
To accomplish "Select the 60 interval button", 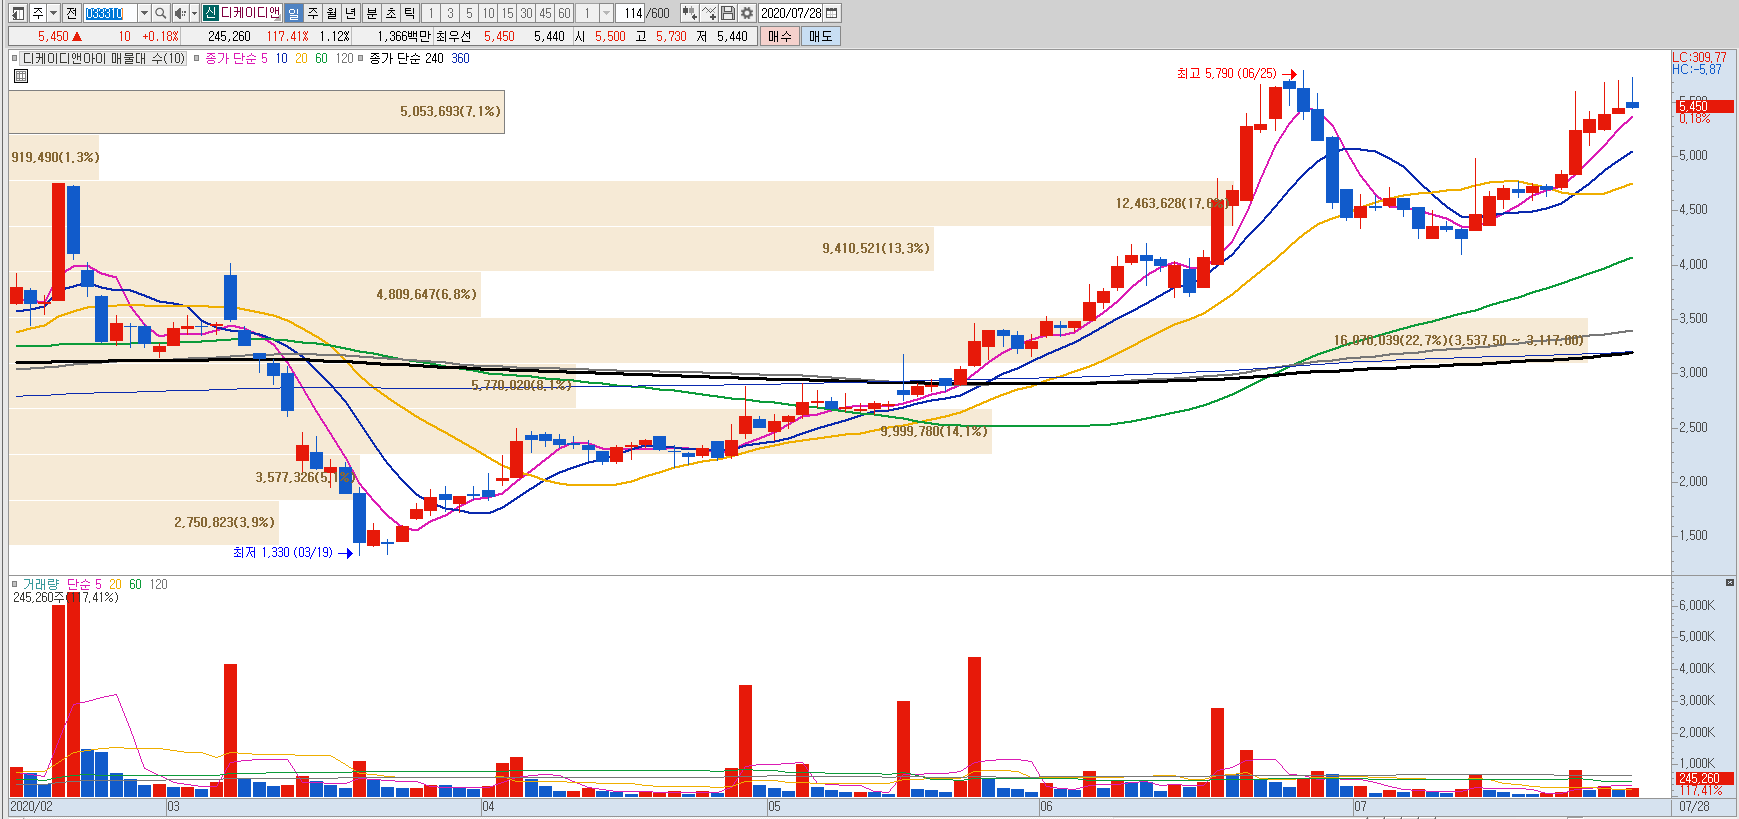I will (x=564, y=13).
